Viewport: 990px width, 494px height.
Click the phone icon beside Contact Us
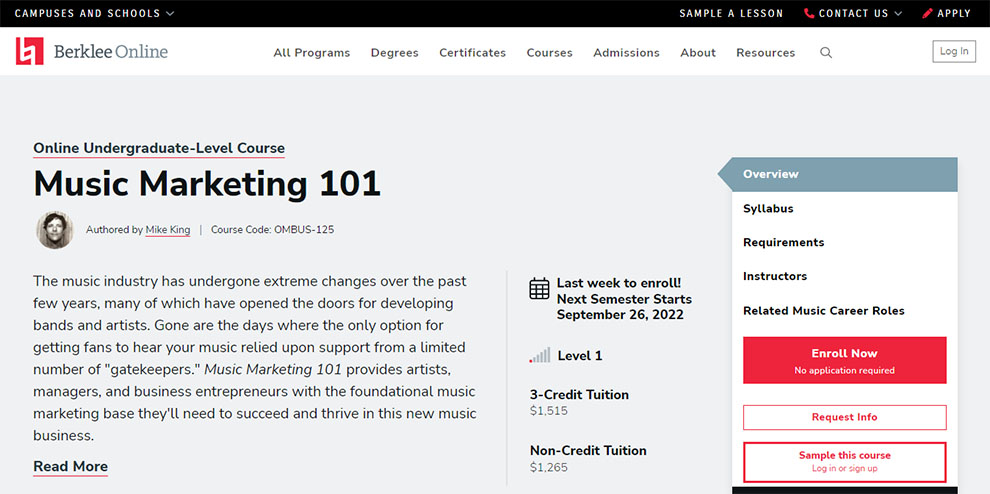(x=809, y=13)
